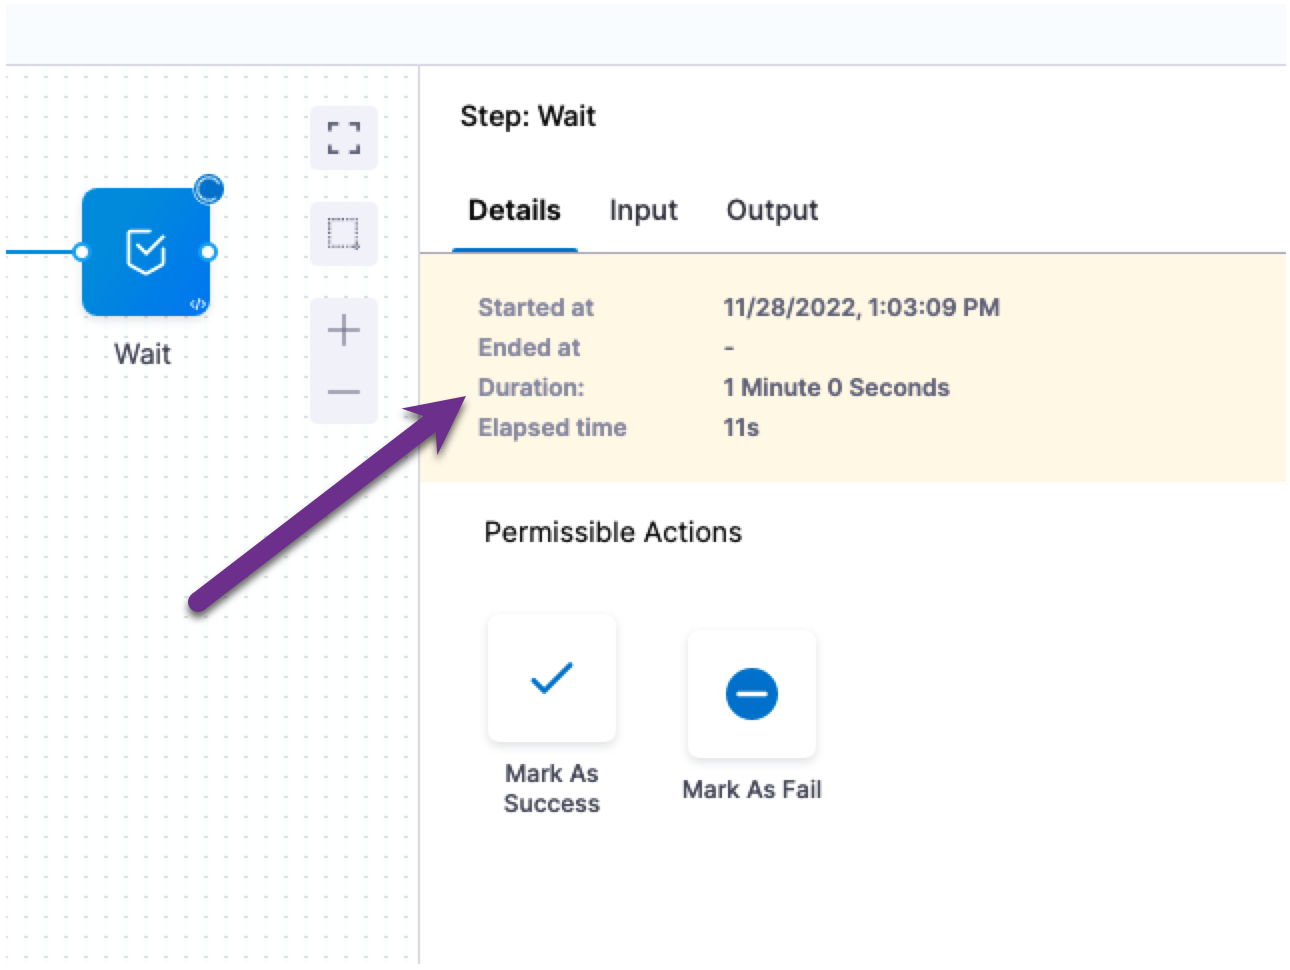This screenshot has width=1290, height=970.
Task: Click the Duration value text
Action: tap(836, 387)
